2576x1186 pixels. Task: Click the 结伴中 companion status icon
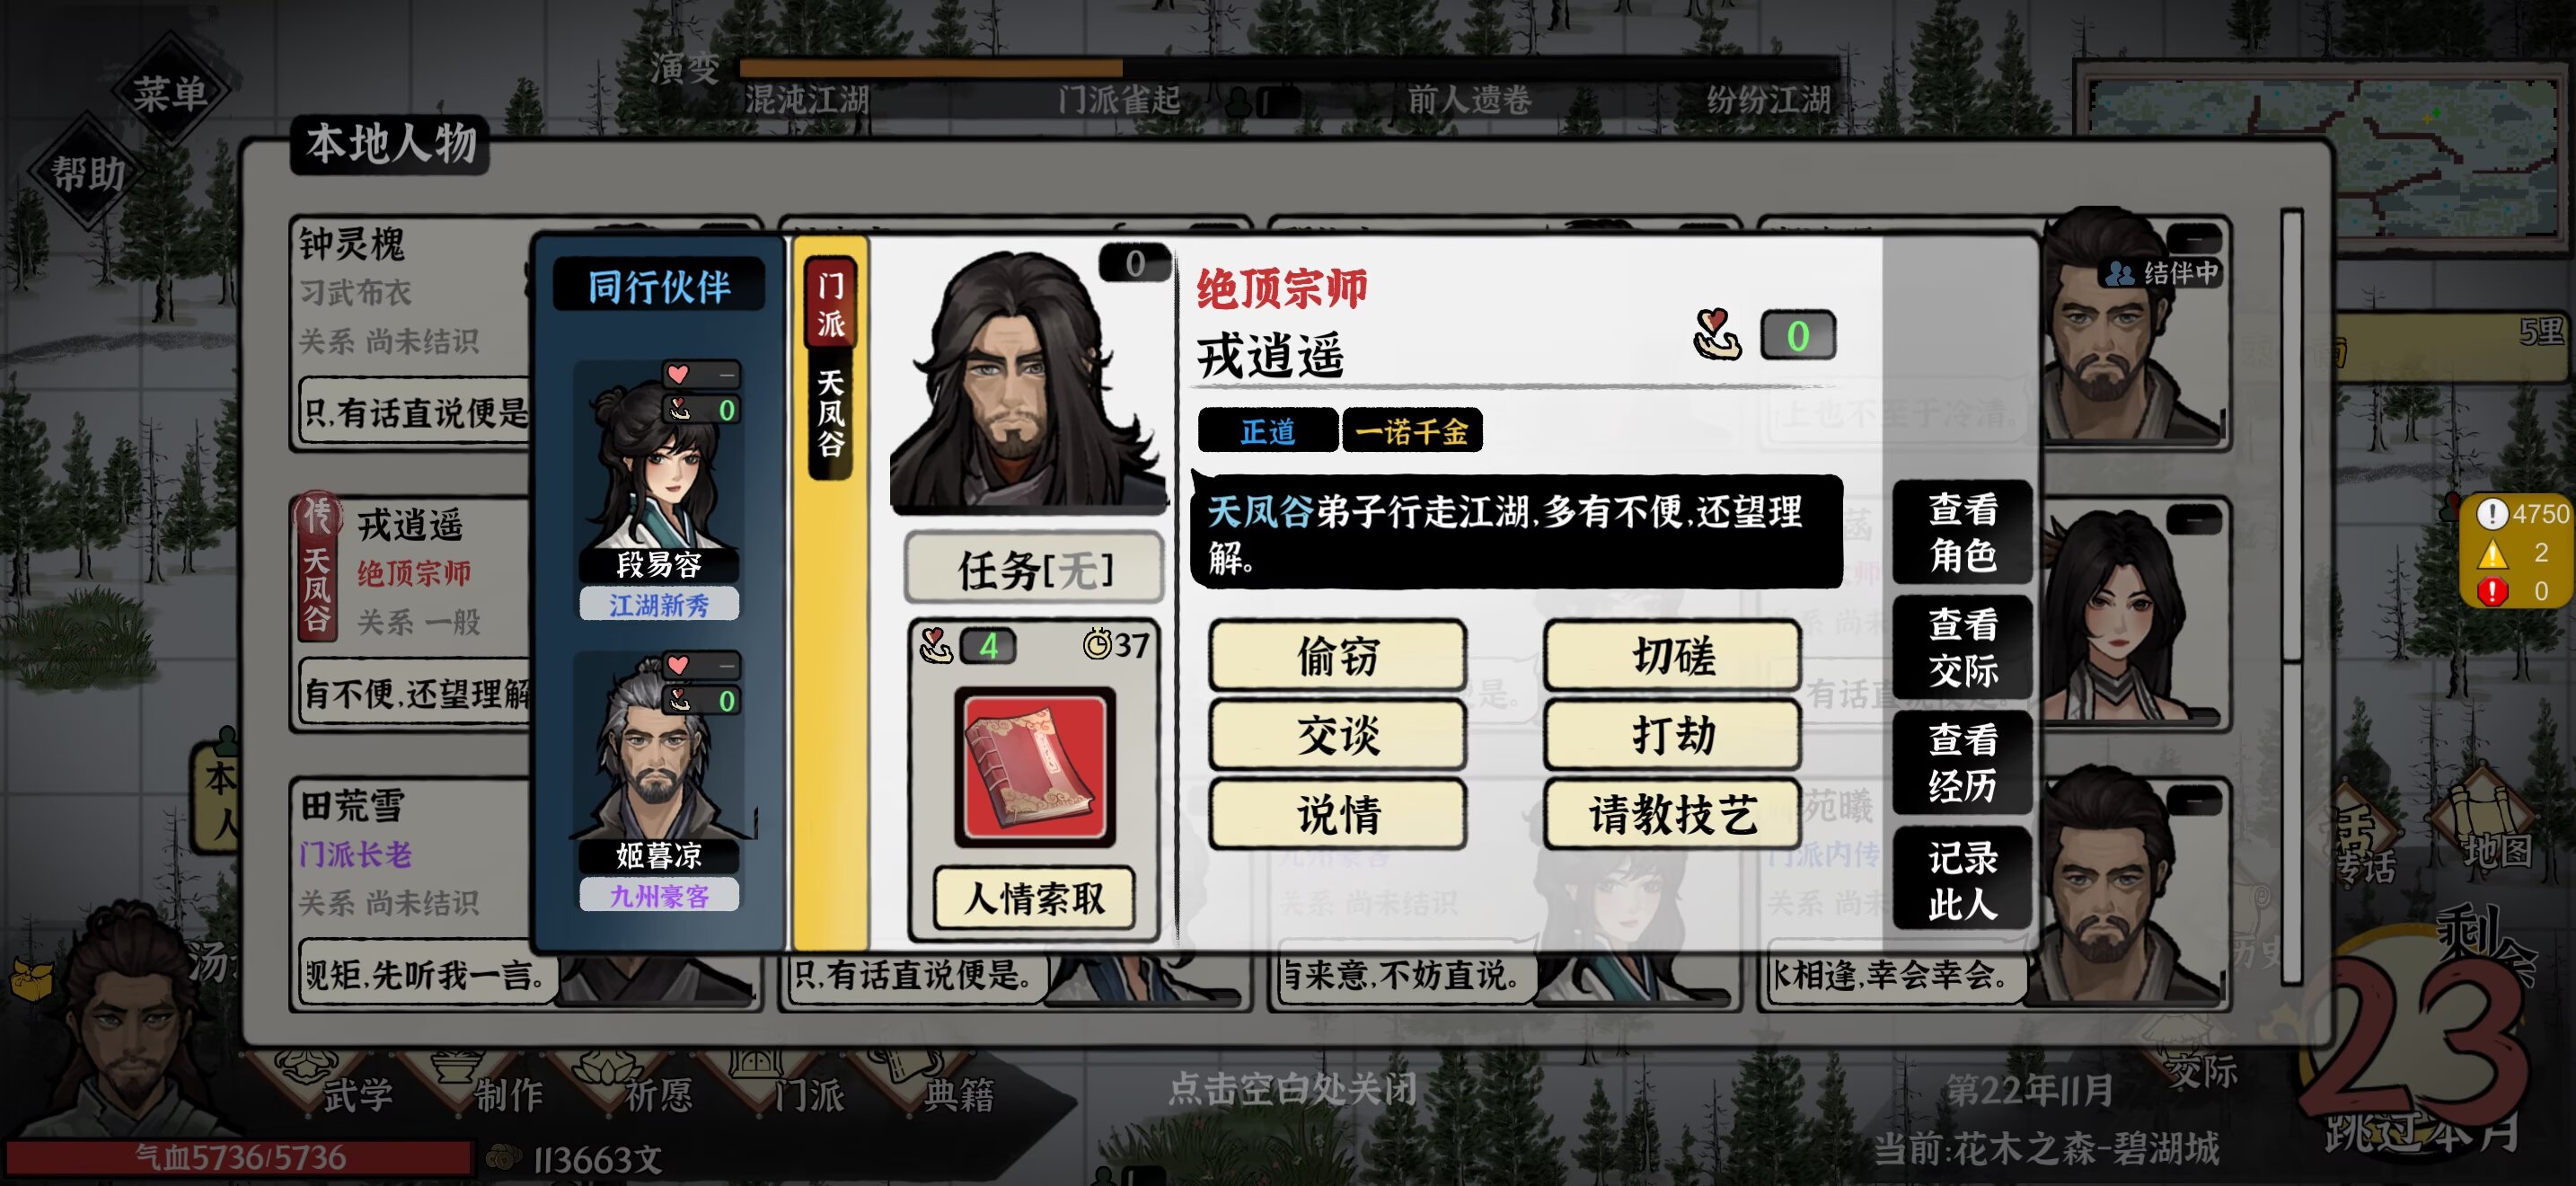(2118, 273)
